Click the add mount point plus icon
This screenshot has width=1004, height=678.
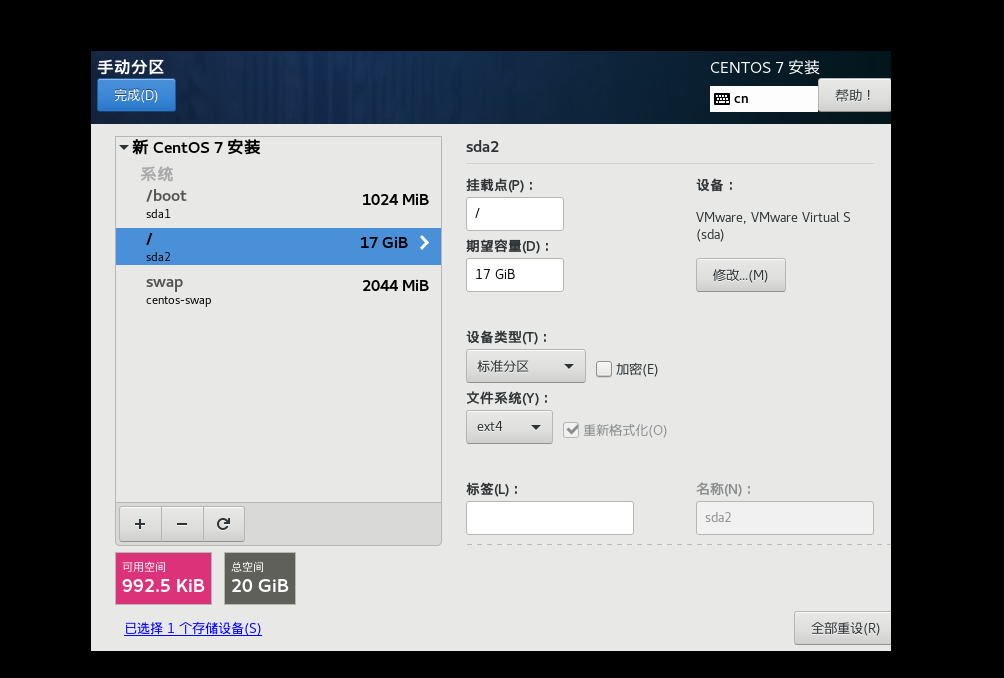[x=140, y=524]
